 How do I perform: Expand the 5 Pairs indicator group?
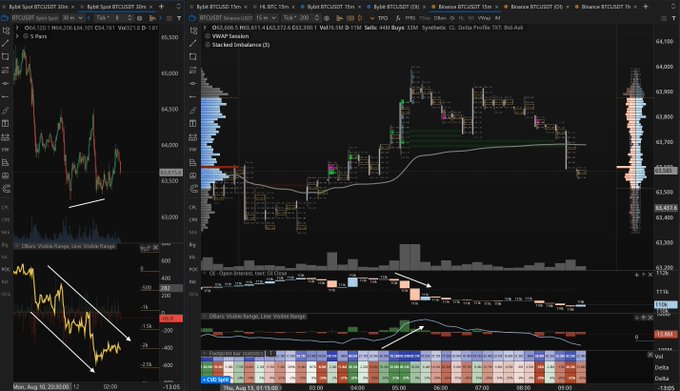[17, 36]
